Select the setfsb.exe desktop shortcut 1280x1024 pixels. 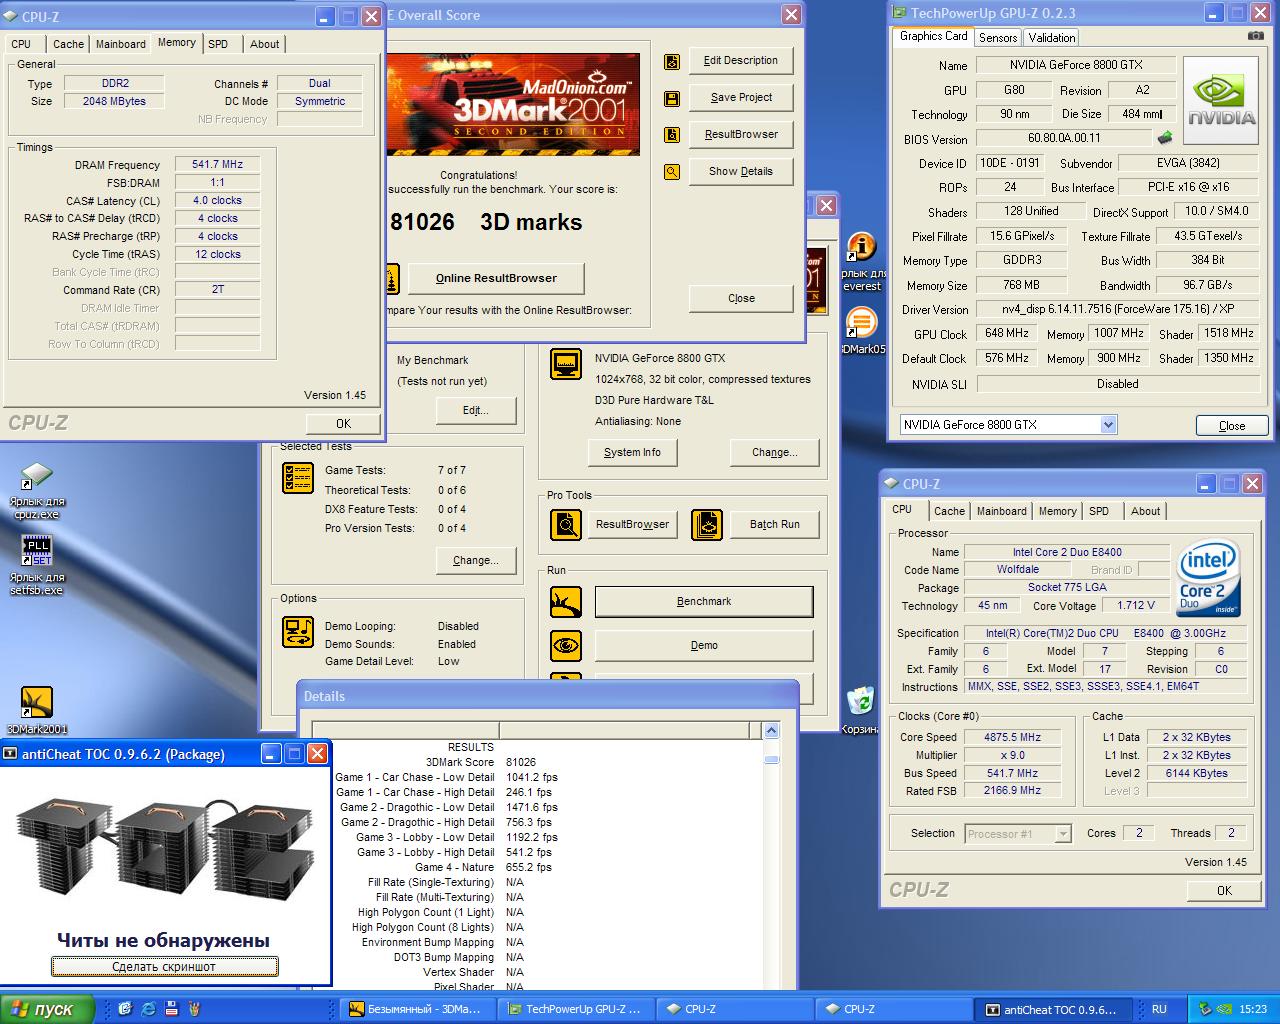(x=37, y=565)
